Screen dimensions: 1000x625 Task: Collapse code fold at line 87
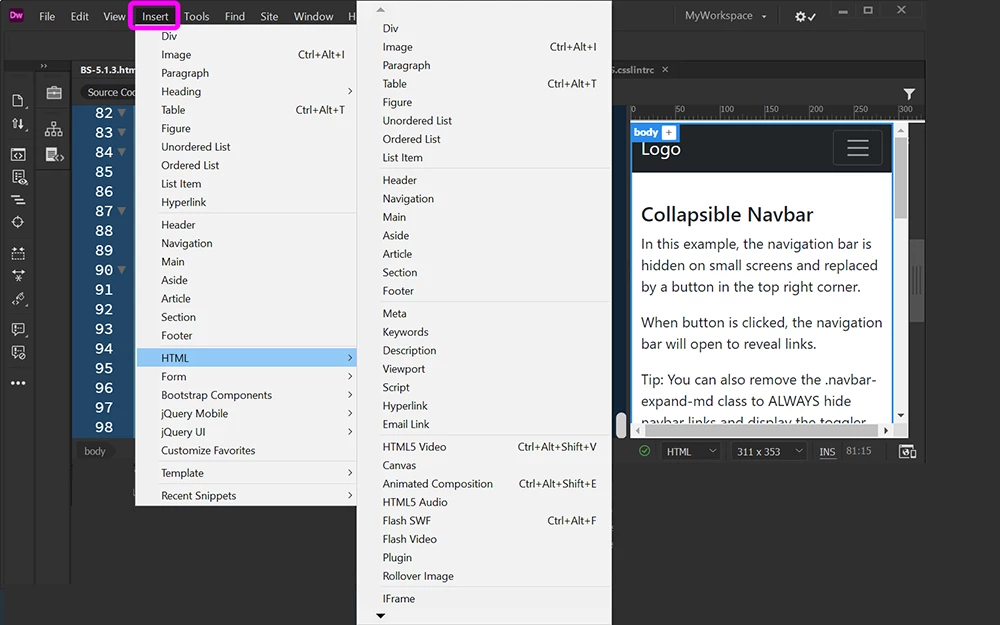[x=121, y=211]
